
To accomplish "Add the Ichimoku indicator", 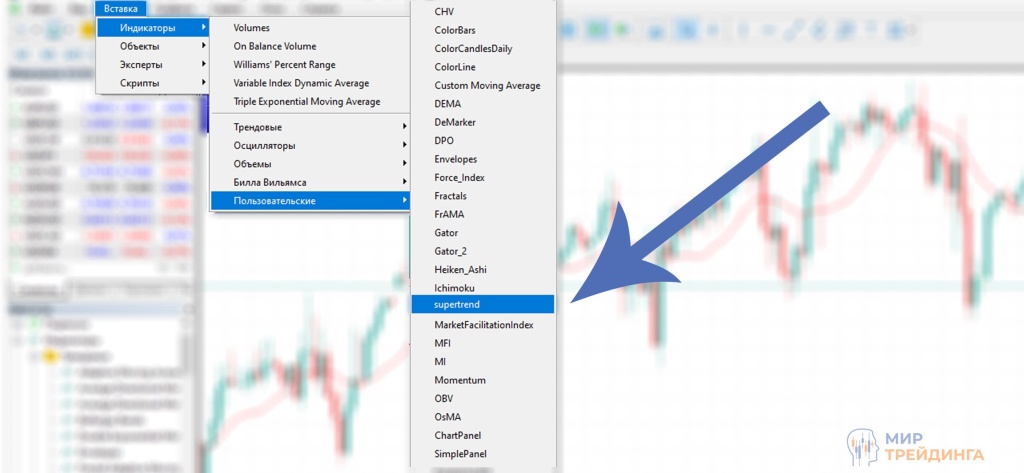I will [x=455, y=288].
